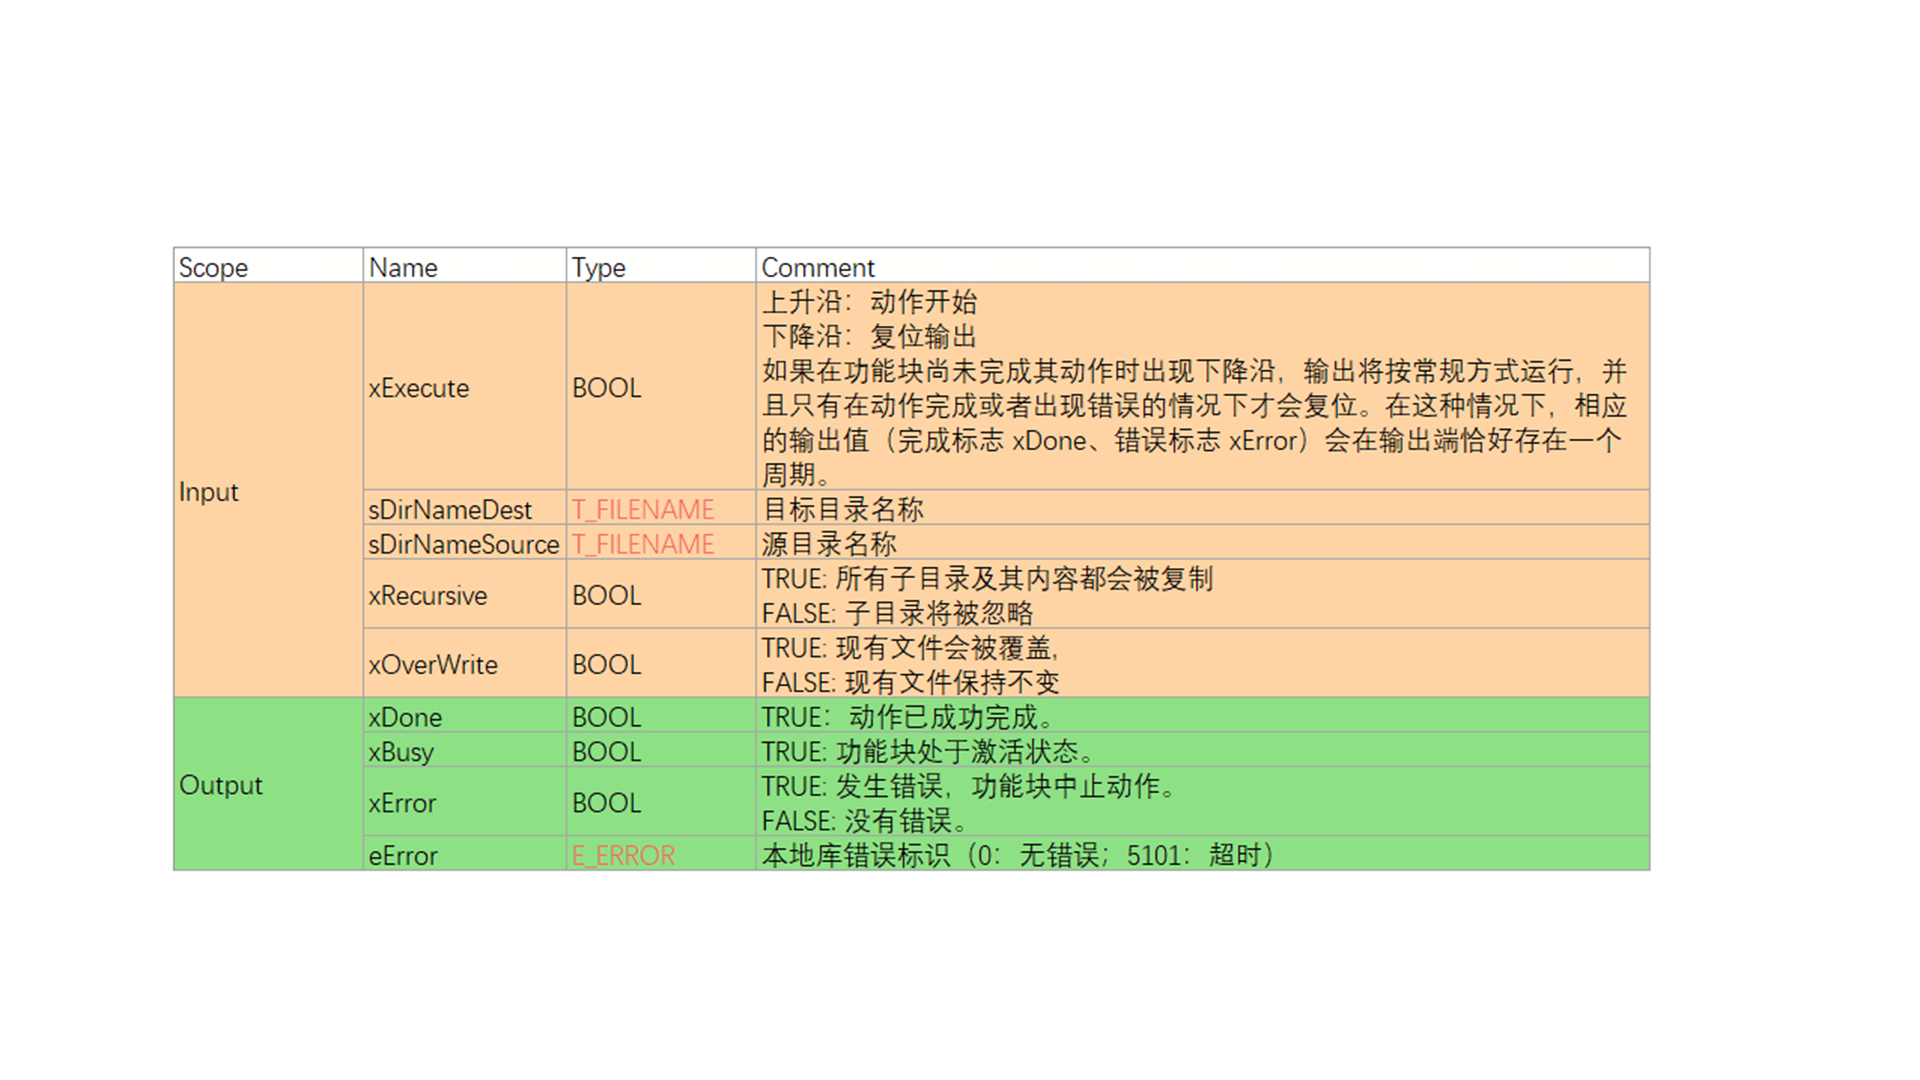Open the E_ERROR type link

(x=623, y=855)
